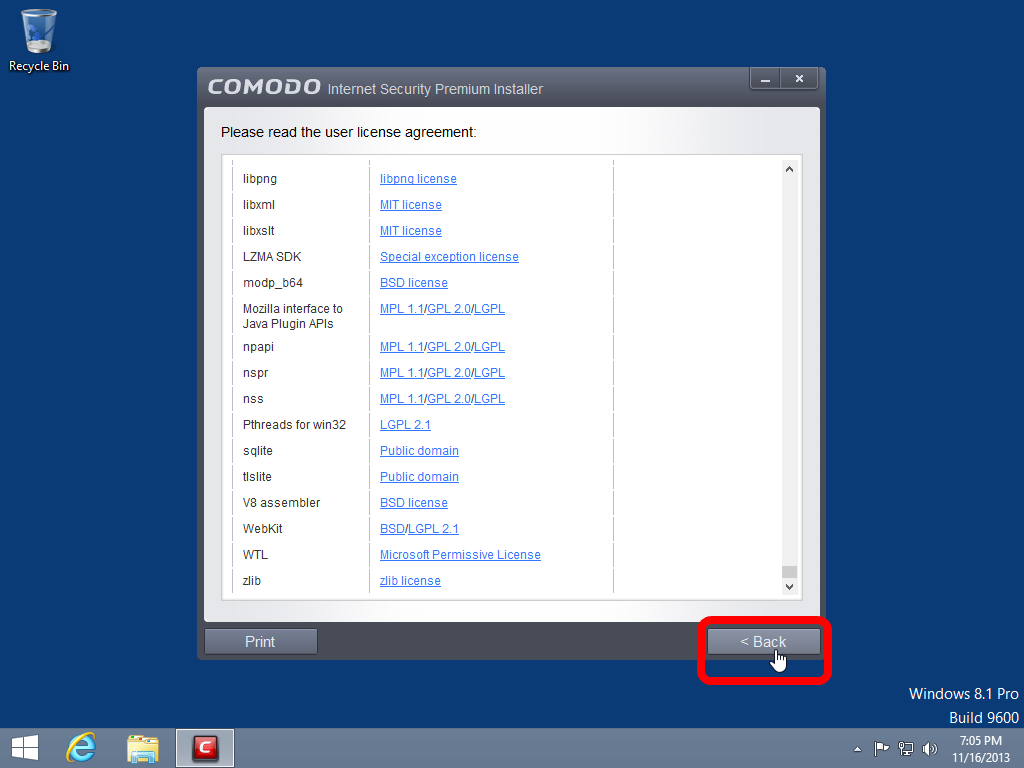Image resolution: width=1024 pixels, height=768 pixels.
Task: Open the libpng license link
Action: (418, 179)
